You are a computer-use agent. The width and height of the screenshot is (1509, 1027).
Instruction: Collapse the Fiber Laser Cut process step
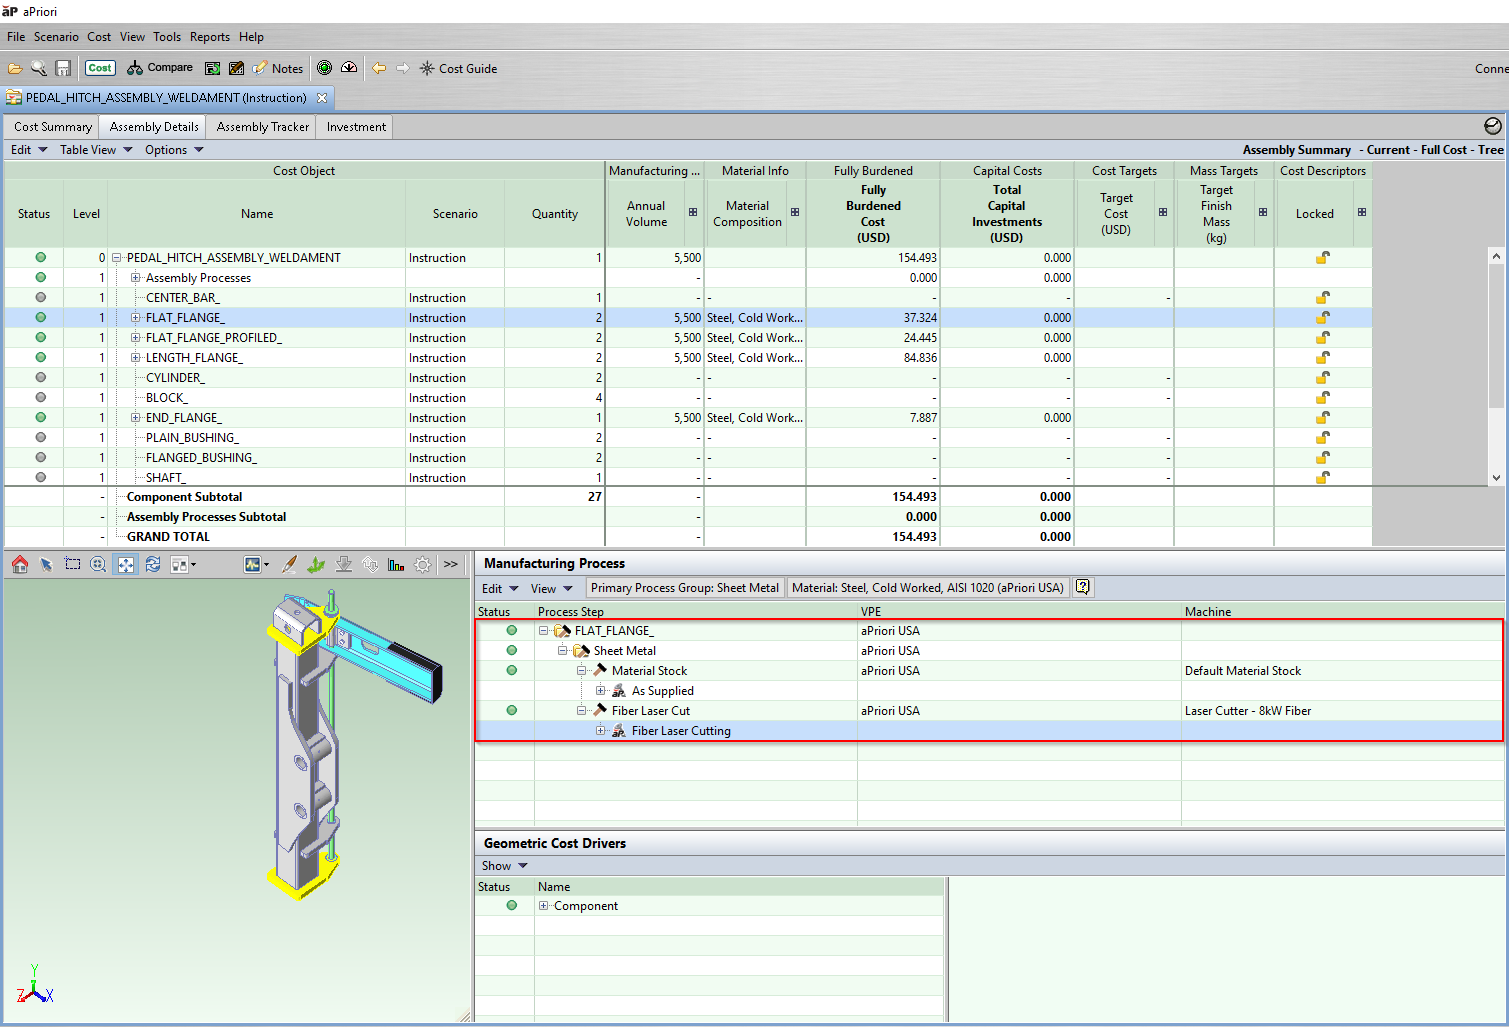[581, 711]
